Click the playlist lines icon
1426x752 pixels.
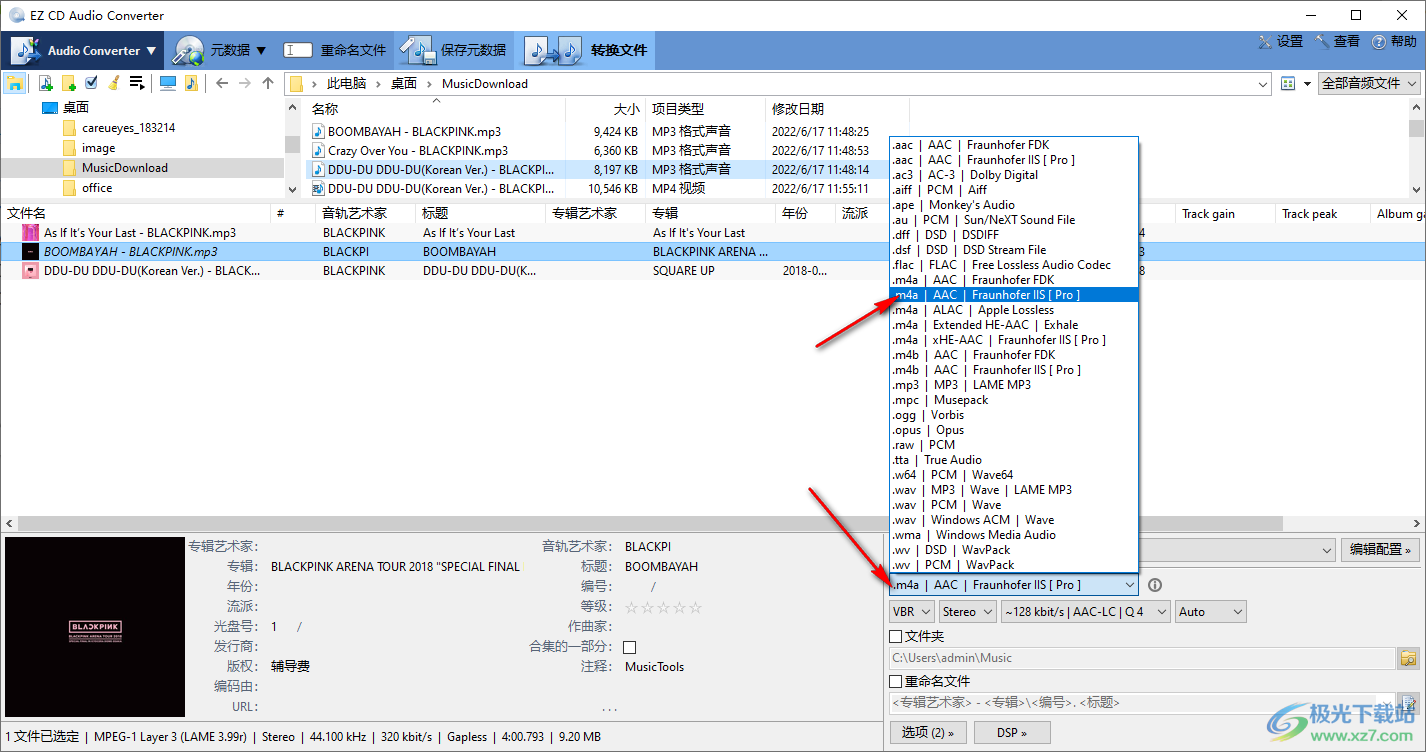(x=137, y=83)
